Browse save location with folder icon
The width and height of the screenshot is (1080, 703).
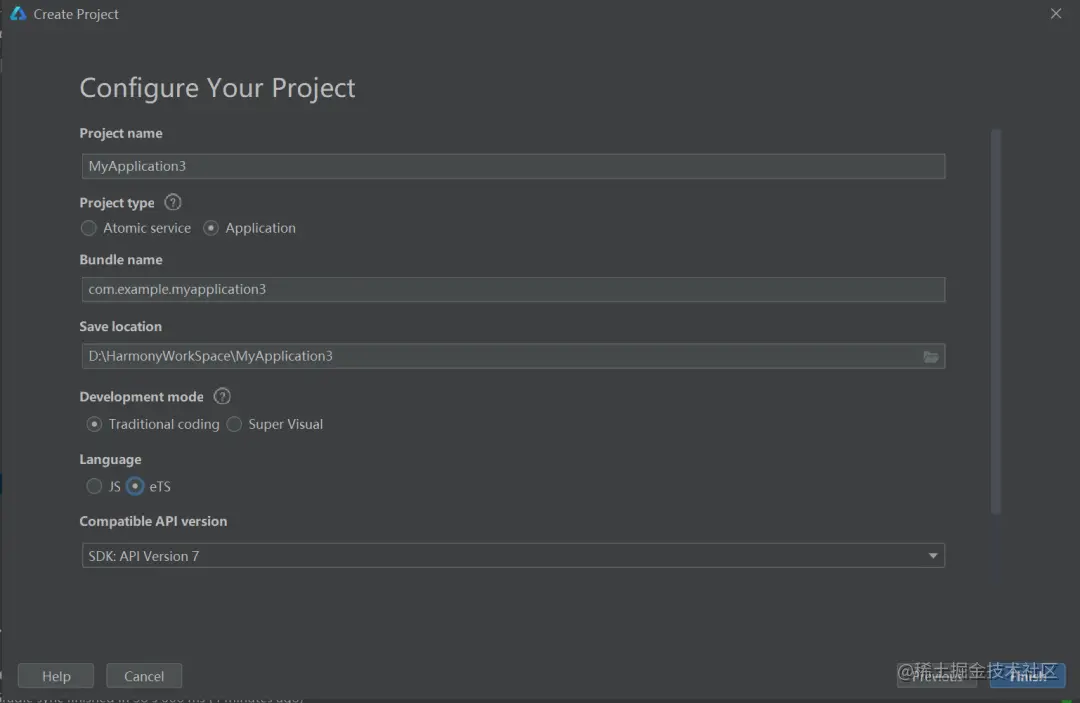(x=931, y=357)
